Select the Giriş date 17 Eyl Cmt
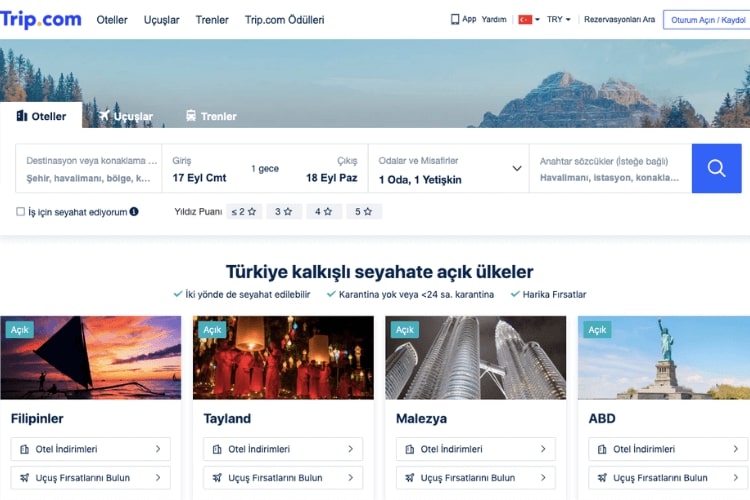 click(199, 178)
